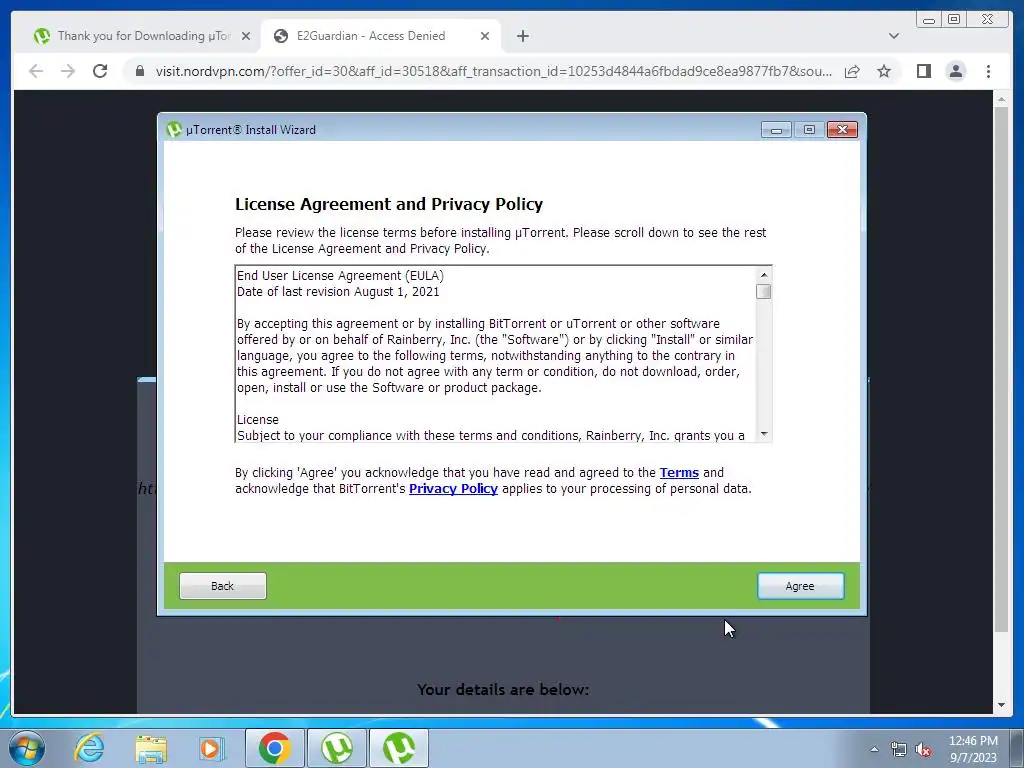This screenshot has height=768, width=1024.
Task: Click 'Date of last revision August 1, 2021'
Action: 338,292
